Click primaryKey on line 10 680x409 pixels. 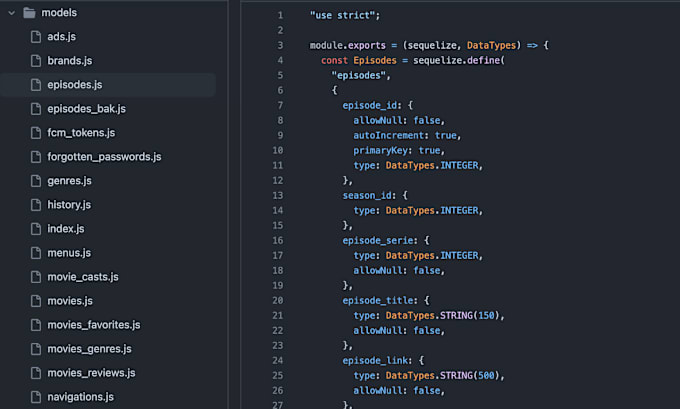pos(380,151)
